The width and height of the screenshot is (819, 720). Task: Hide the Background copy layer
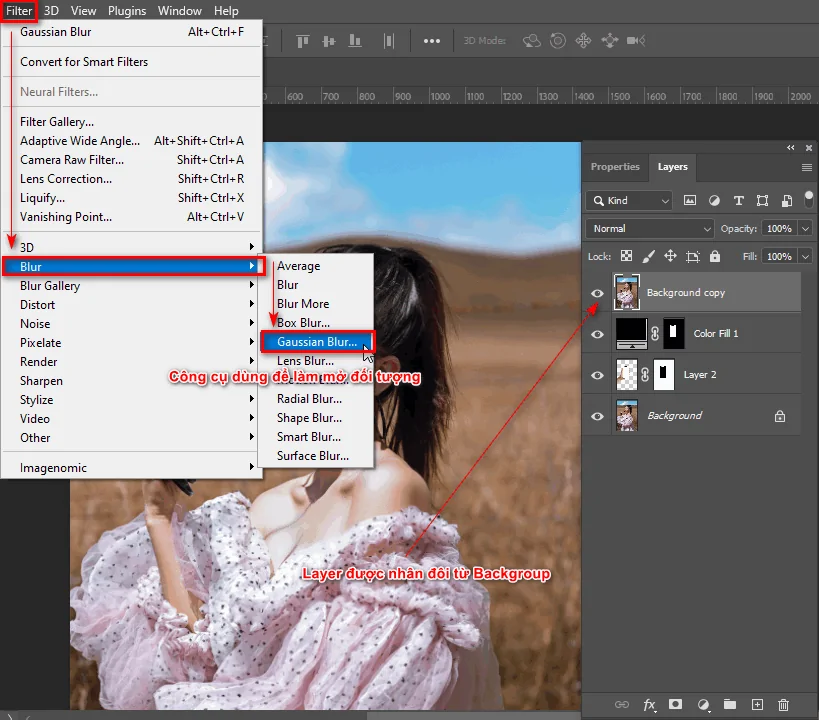click(597, 293)
